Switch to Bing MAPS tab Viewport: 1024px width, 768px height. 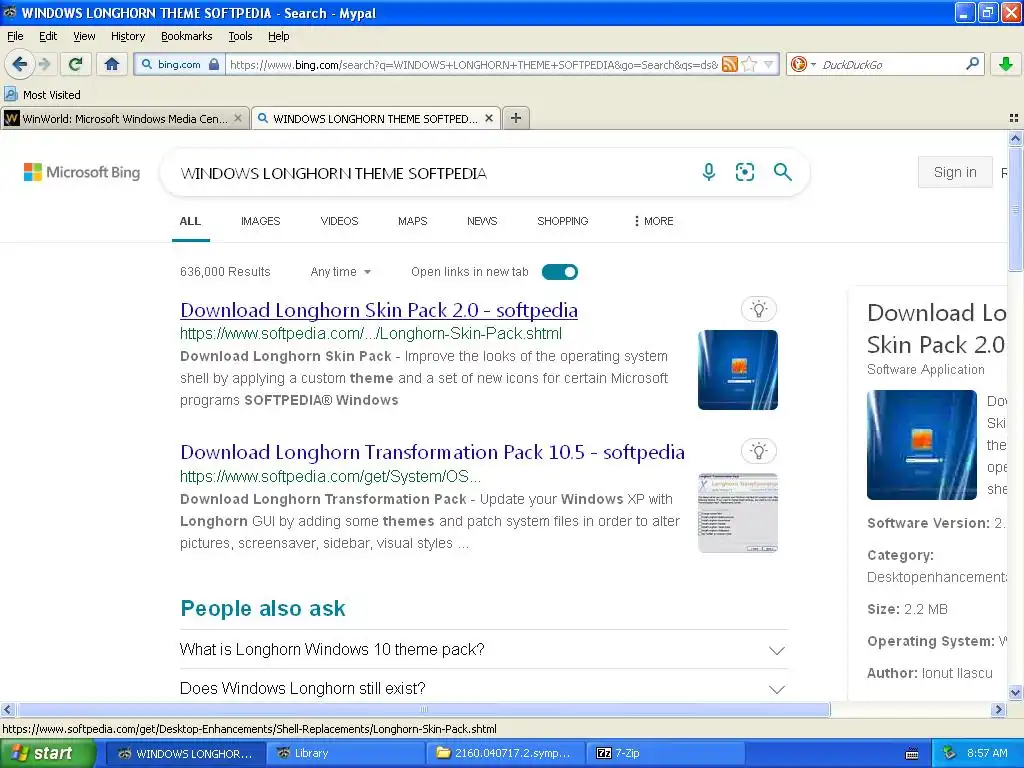coord(412,221)
